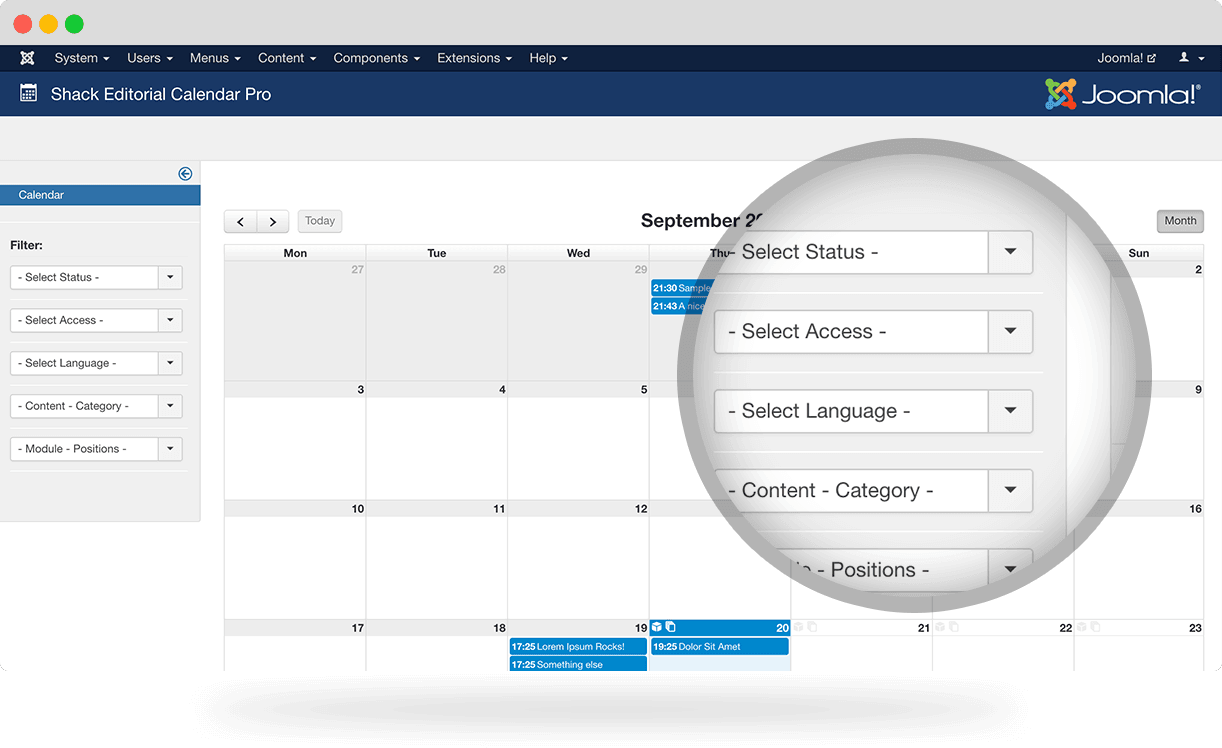This screenshot has width=1222, height=748.
Task: Click the Joomla! site link in the top bar
Action: pos(1127,58)
